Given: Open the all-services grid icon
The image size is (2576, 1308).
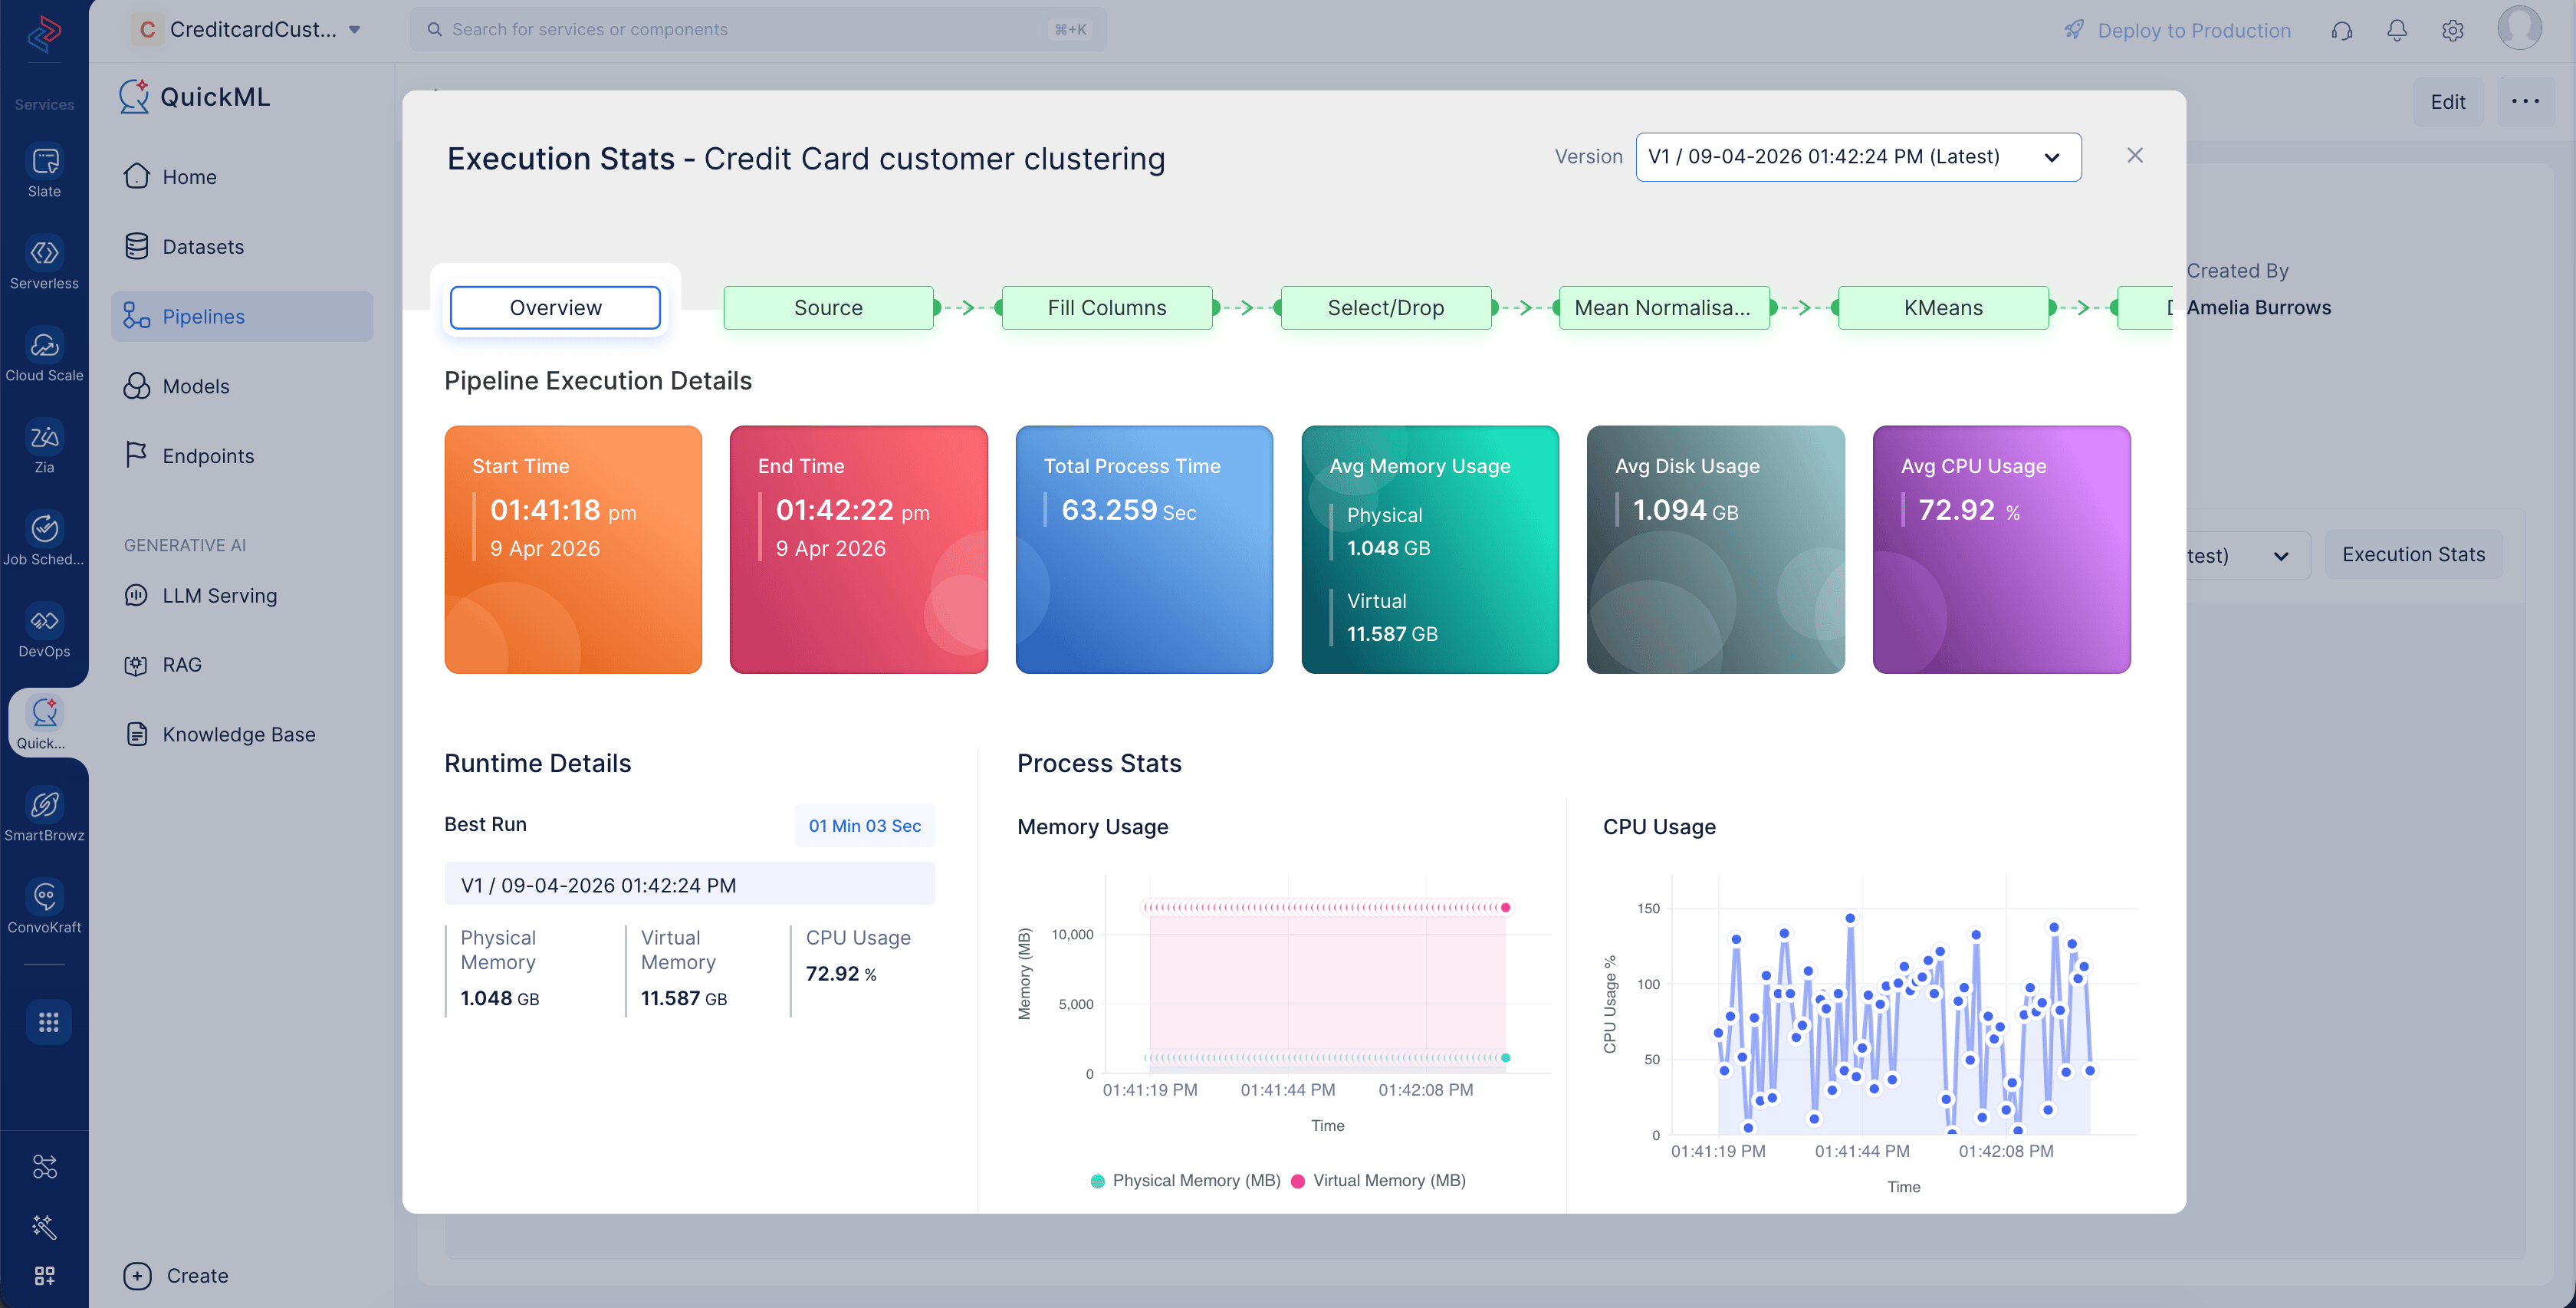Looking at the screenshot, I should coord(48,1022).
